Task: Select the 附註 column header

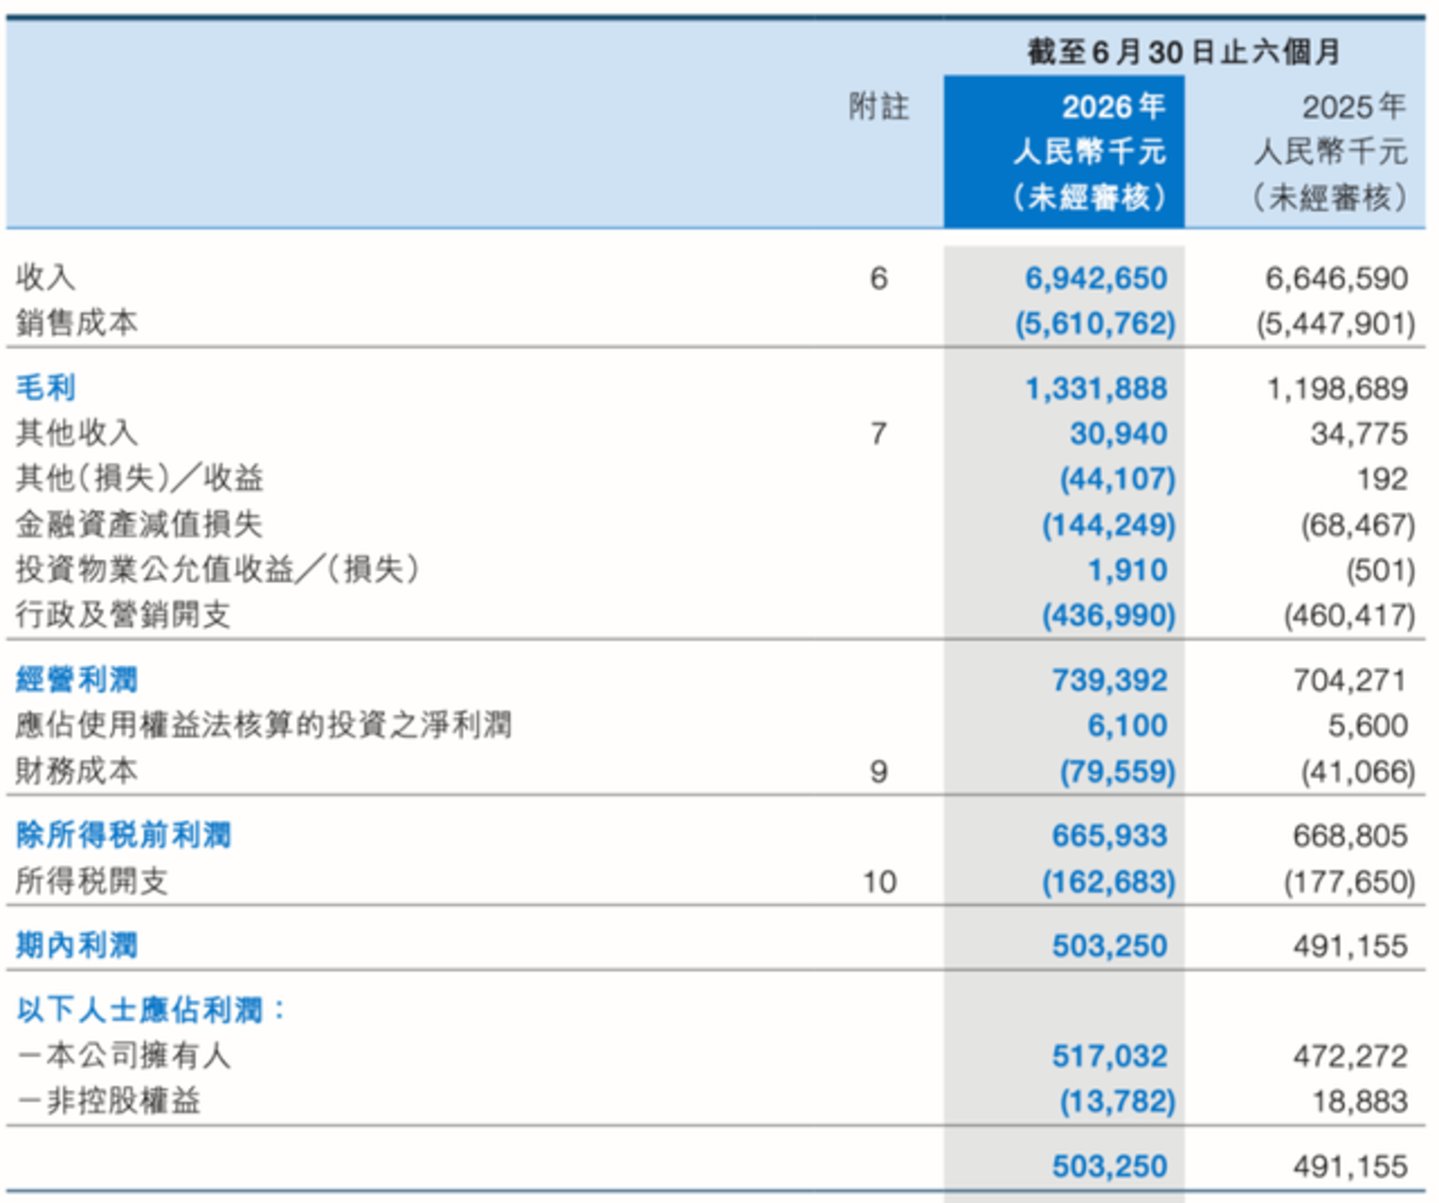Action: 879,106
